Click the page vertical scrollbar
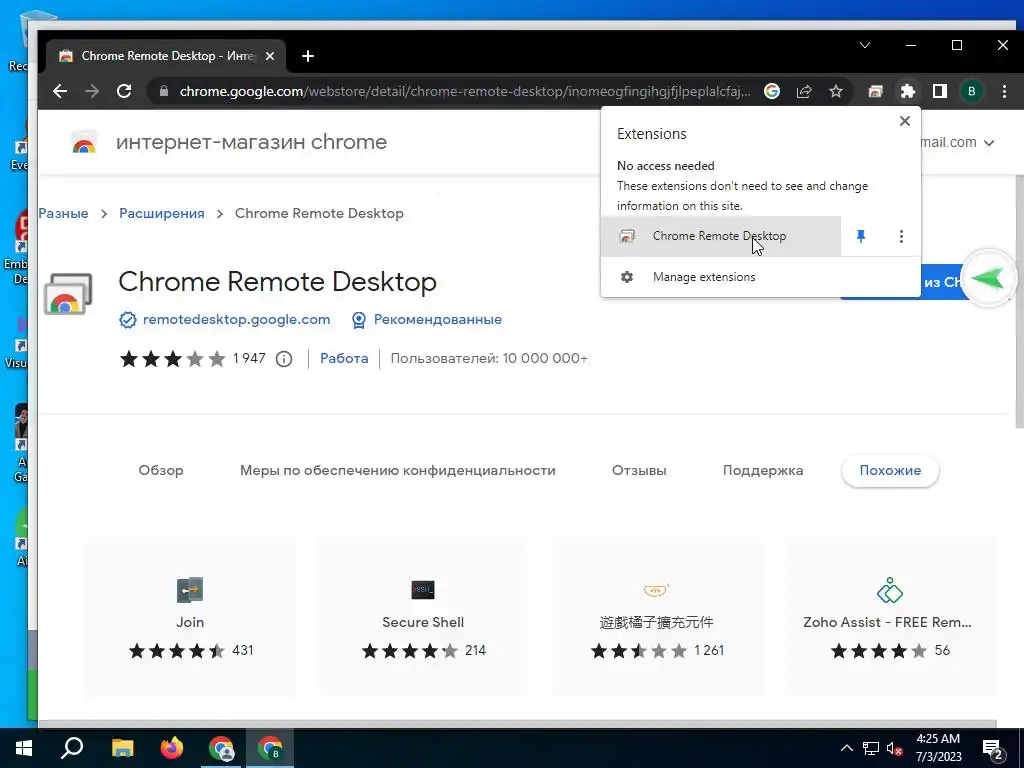Image resolution: width=1024 pixels, height=768 pixels. pyautogui.click(x=1019, y=302)
